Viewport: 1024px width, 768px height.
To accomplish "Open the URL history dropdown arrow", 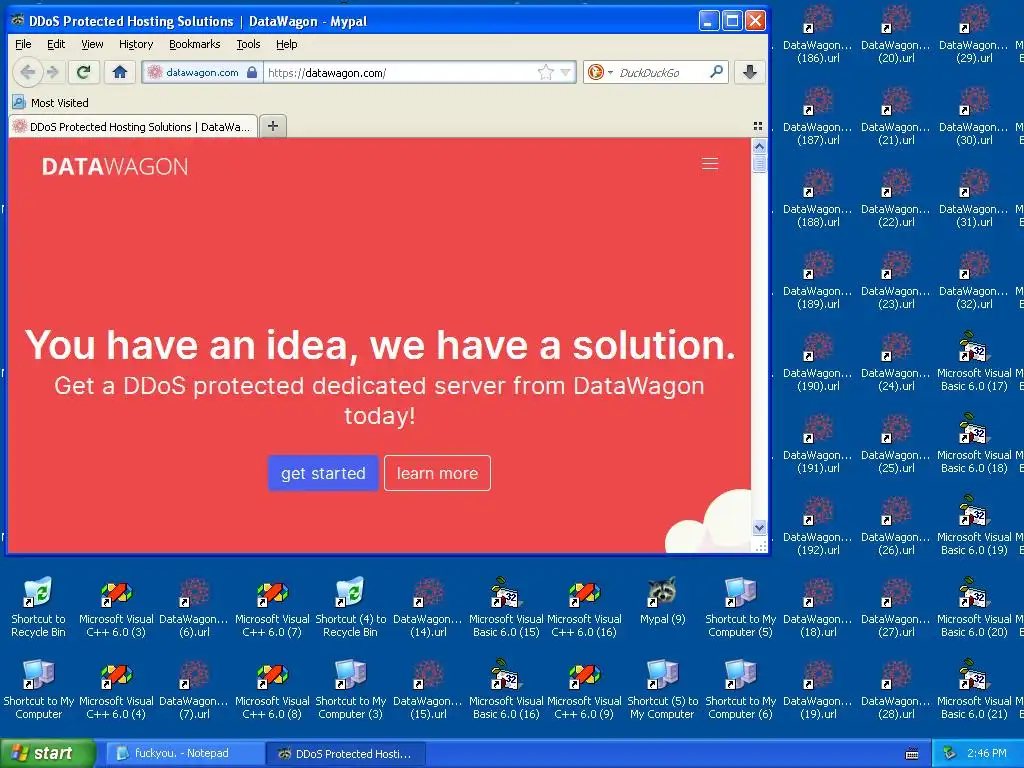I will pos(566,72).
